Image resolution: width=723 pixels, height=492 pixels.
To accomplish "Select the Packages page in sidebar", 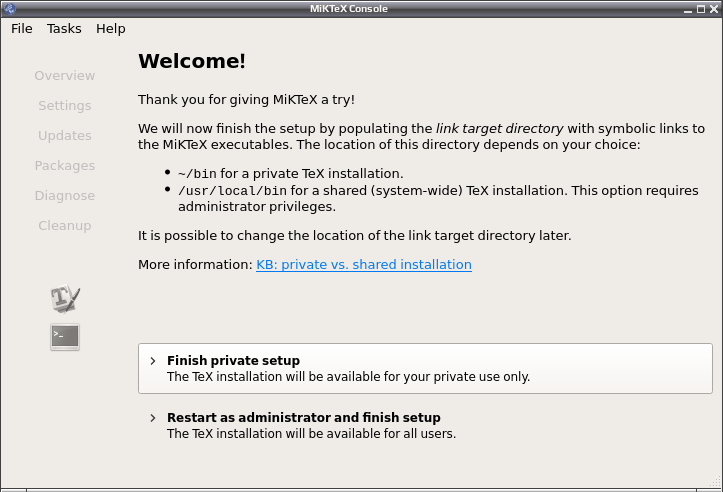I will pos(65,166).
